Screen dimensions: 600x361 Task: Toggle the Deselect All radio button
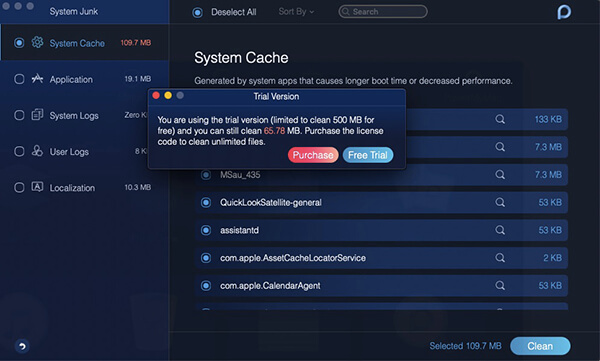point(197,13)
